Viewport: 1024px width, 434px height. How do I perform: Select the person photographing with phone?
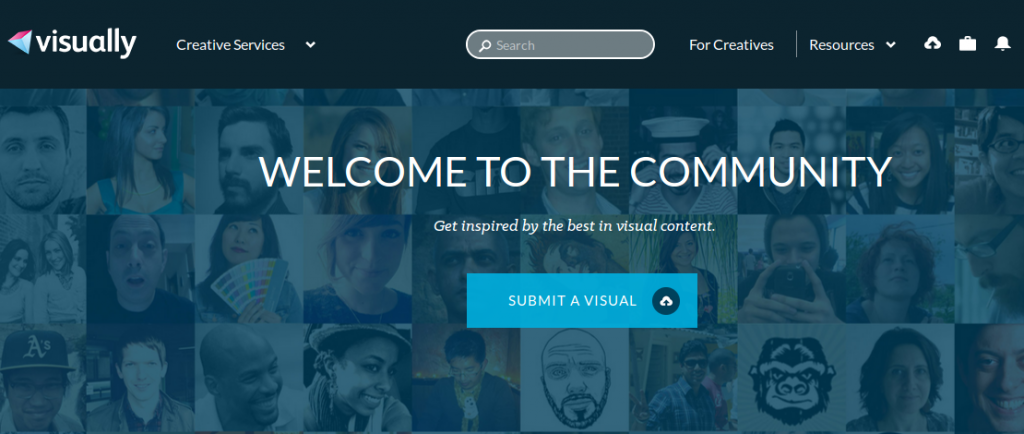(x=792, y=270)
